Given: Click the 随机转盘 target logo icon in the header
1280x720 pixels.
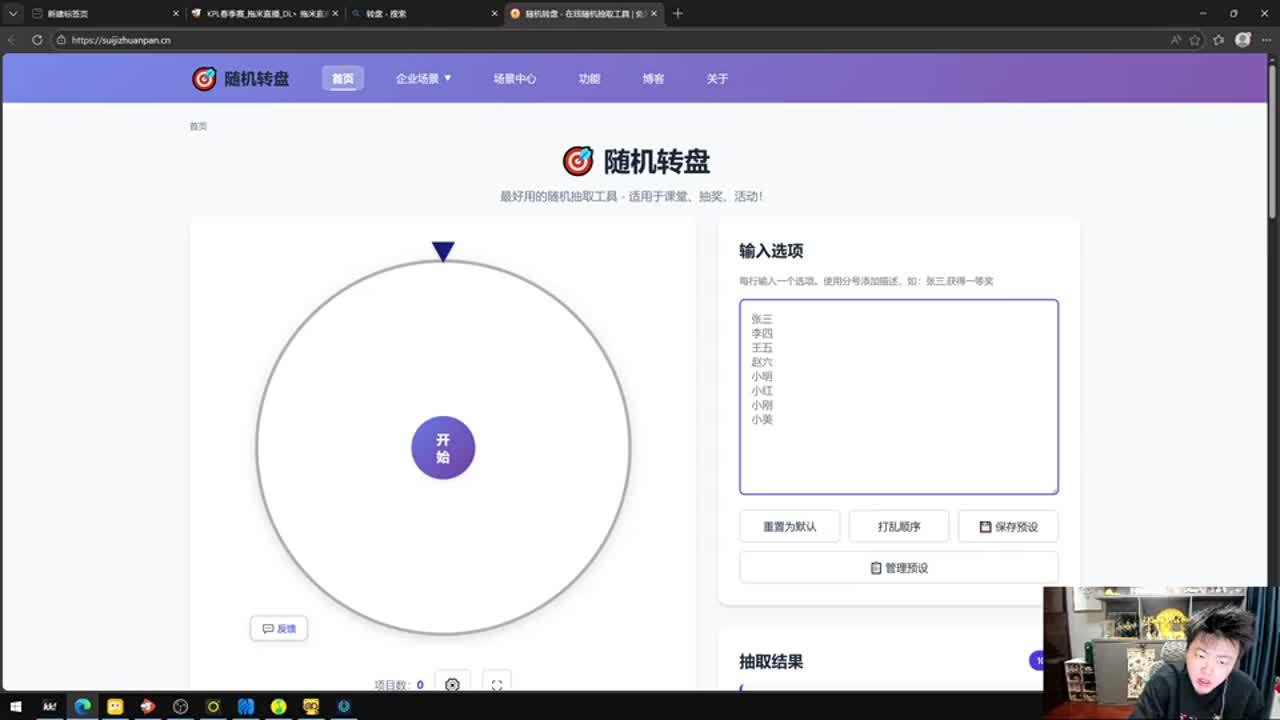Looking at the screenshot, I should pos(204,79).
